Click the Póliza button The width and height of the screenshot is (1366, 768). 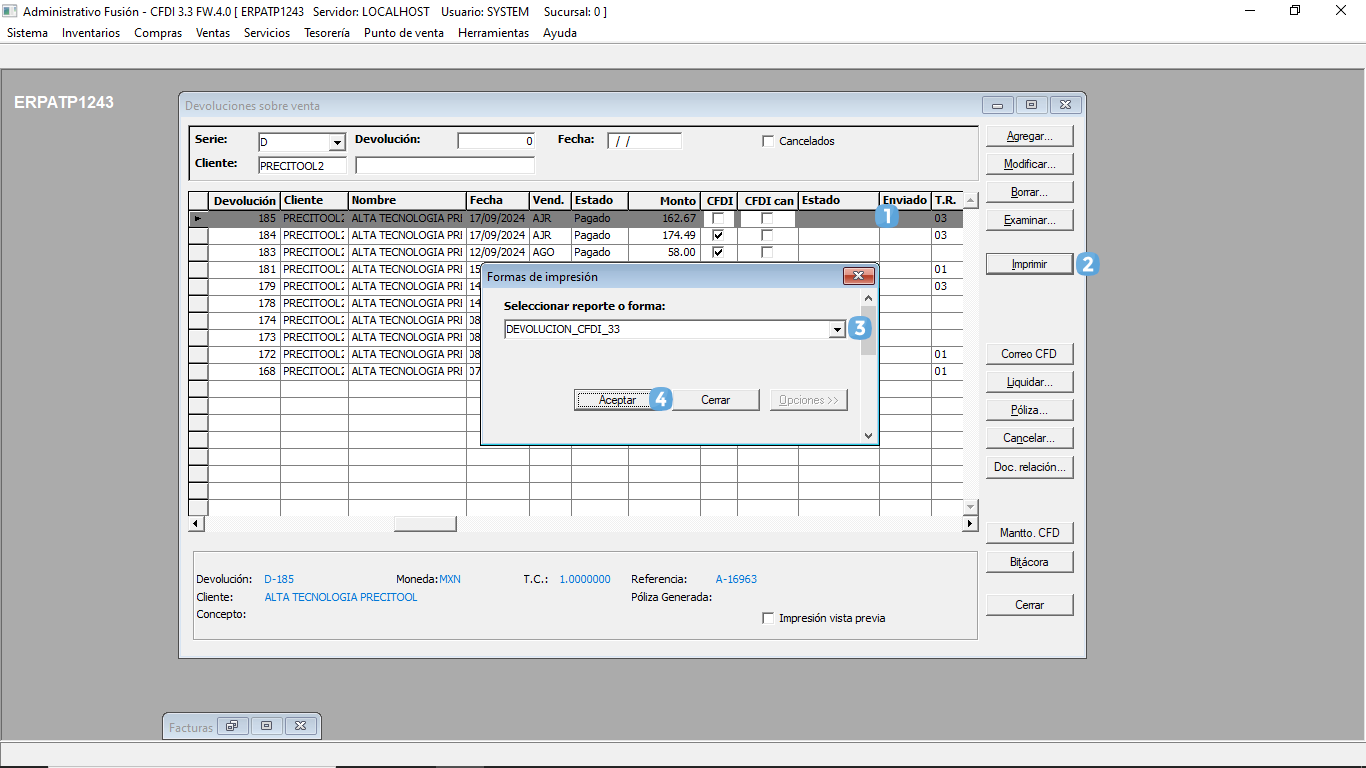pos(1029,410)
